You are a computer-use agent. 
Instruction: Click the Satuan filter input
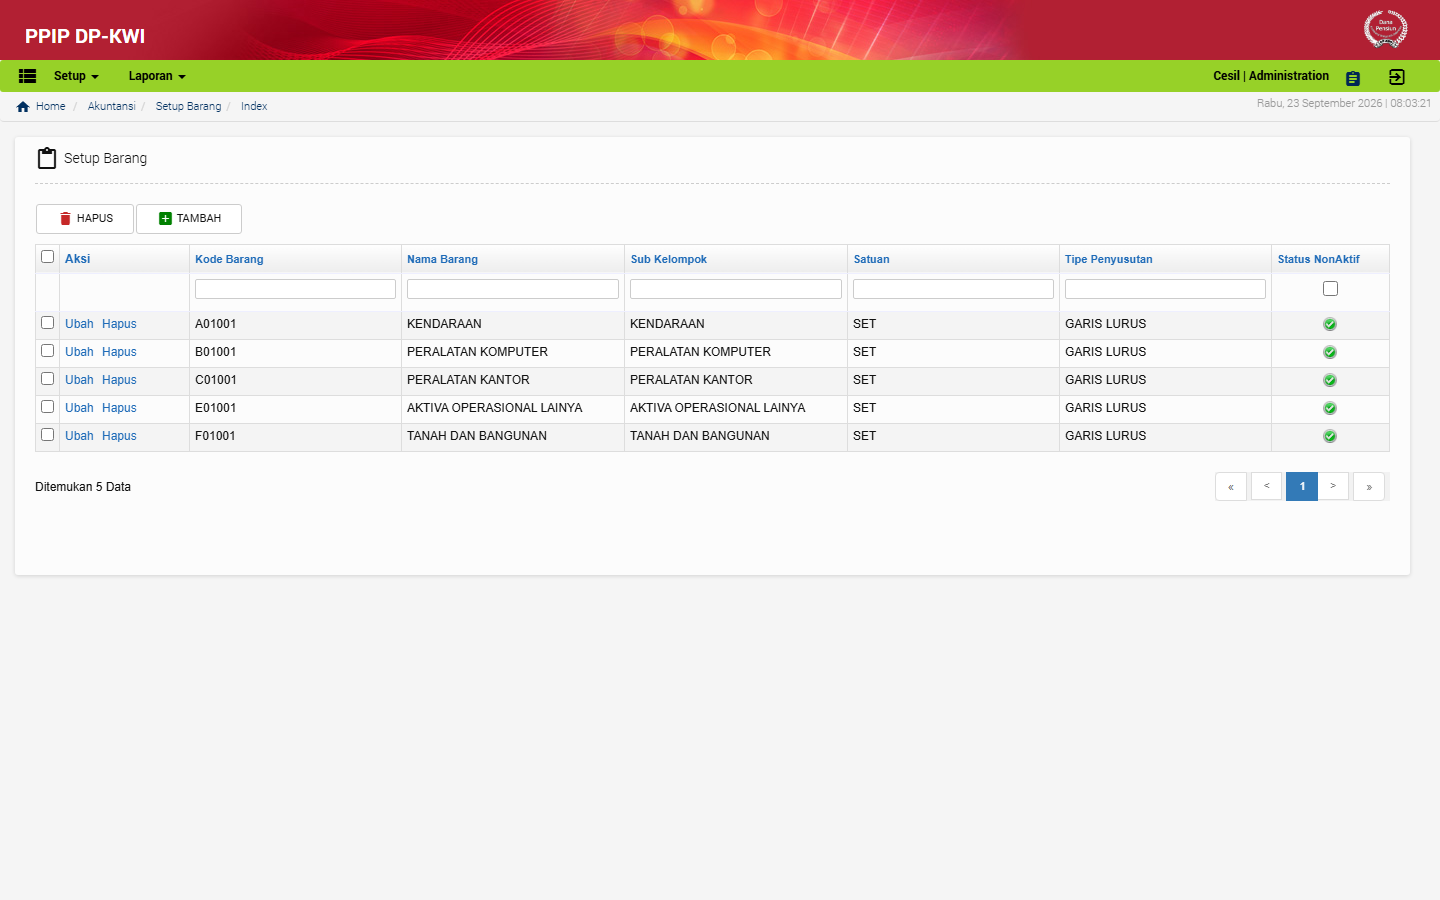coord(953,289)
